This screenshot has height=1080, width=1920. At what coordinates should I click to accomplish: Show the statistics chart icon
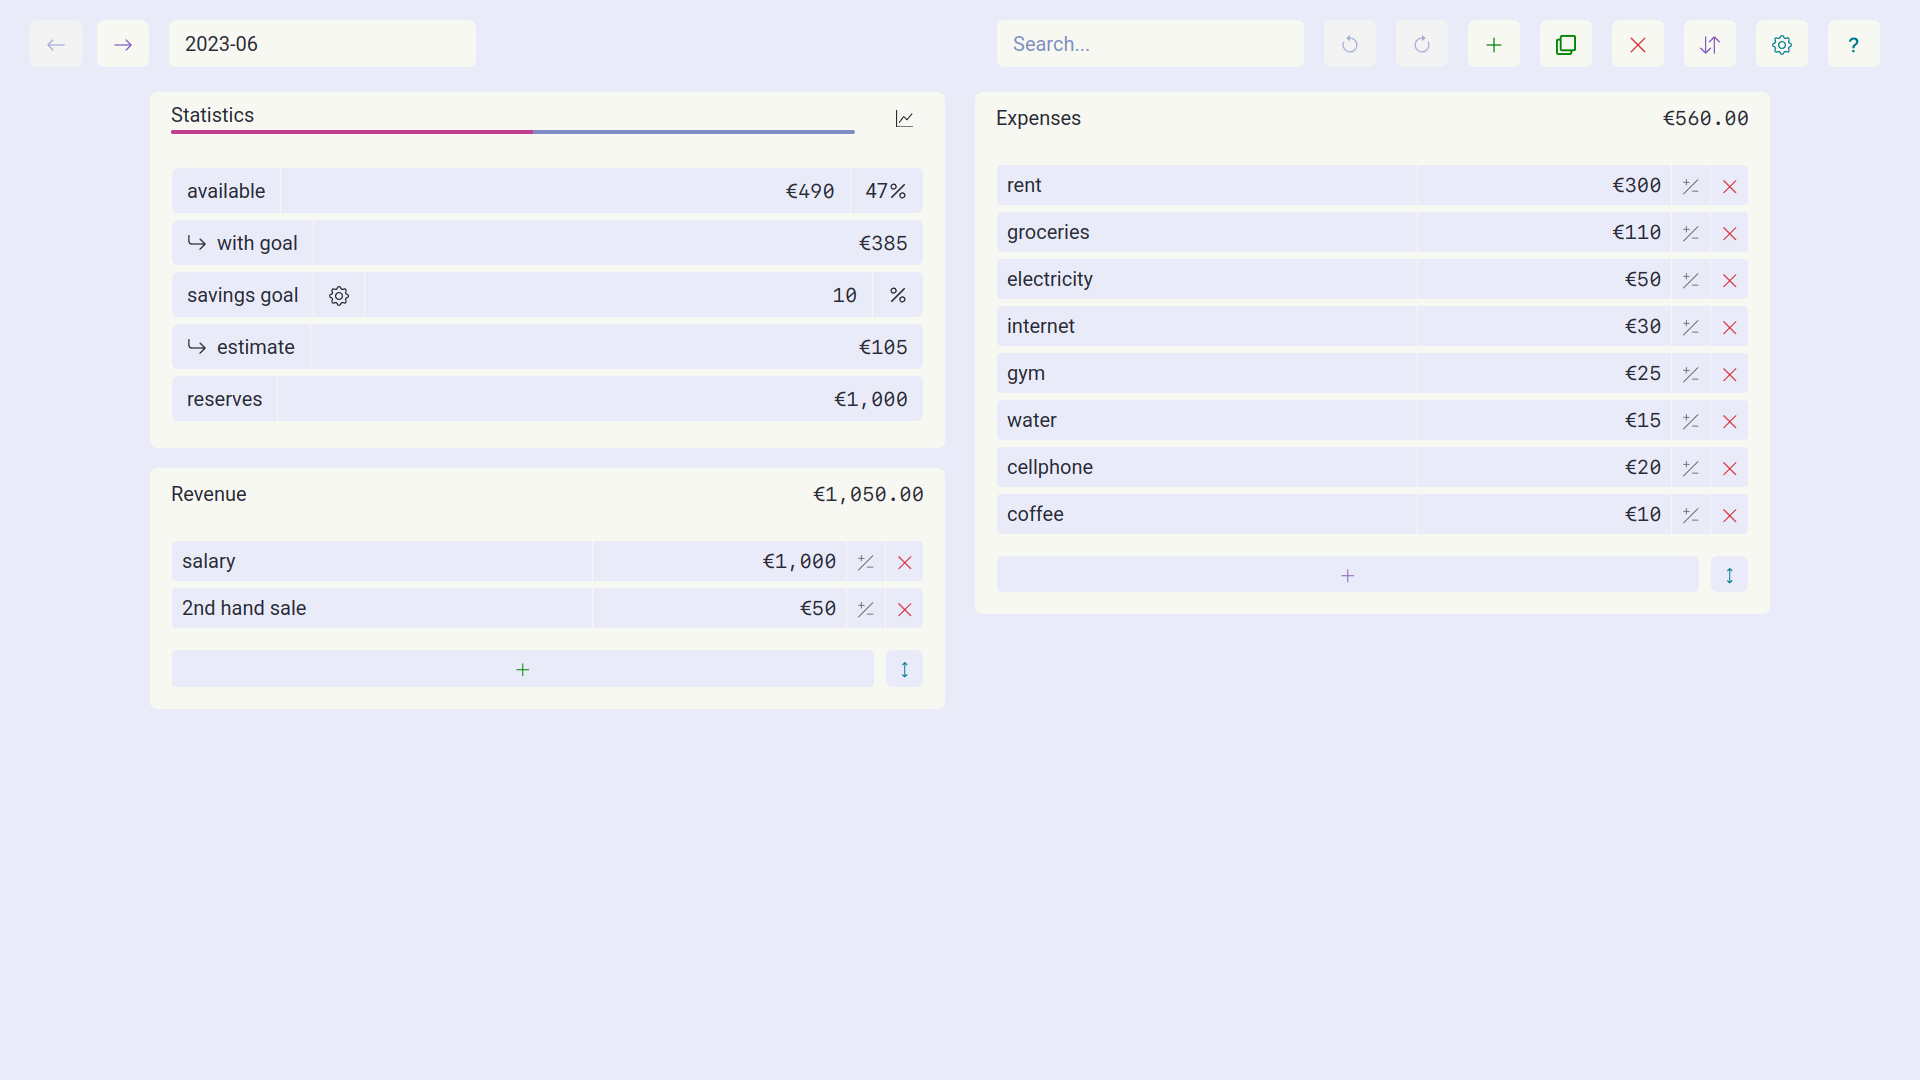pos(904,119)
